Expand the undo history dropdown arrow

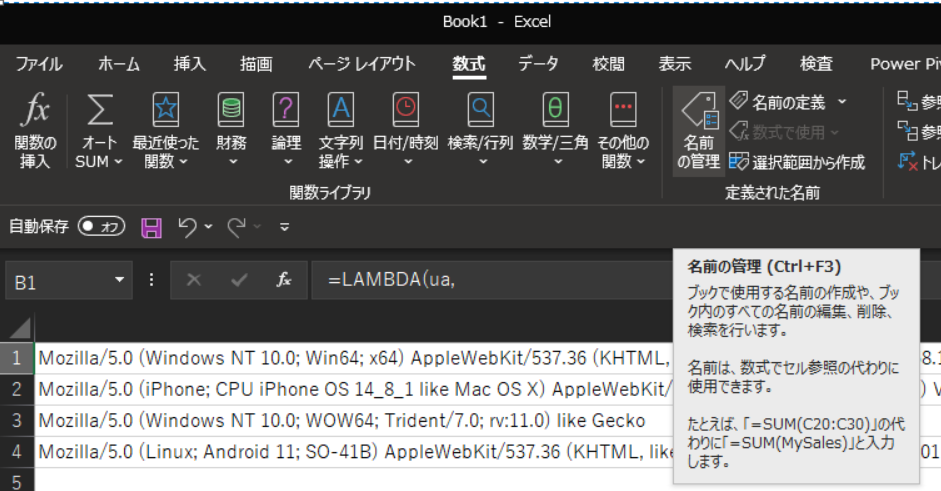pos(208,227)
